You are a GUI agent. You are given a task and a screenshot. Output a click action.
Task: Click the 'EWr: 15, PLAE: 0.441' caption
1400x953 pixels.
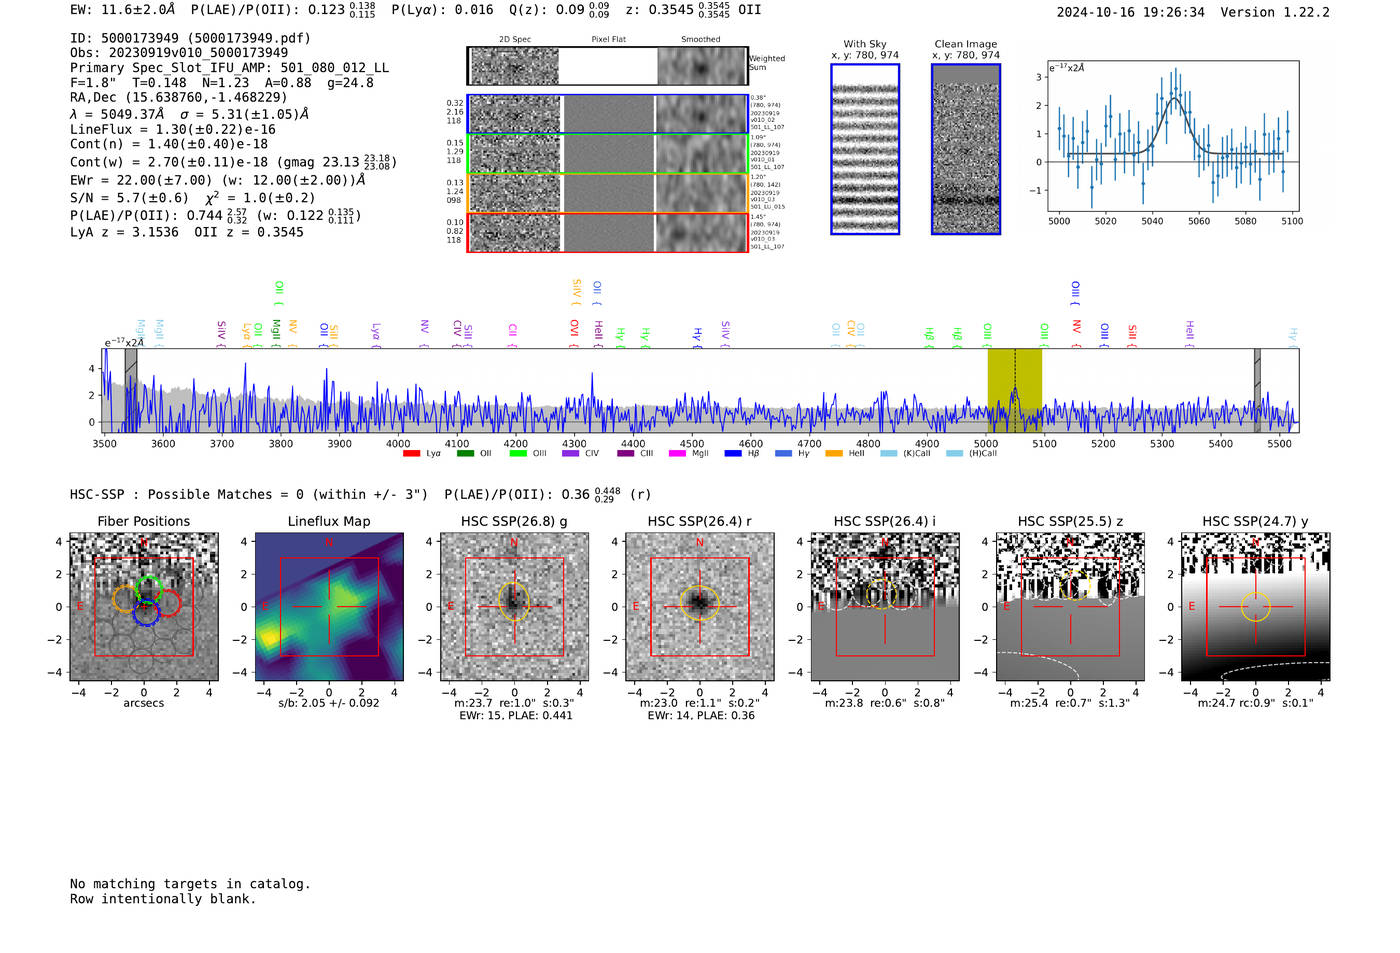point(516,716)
